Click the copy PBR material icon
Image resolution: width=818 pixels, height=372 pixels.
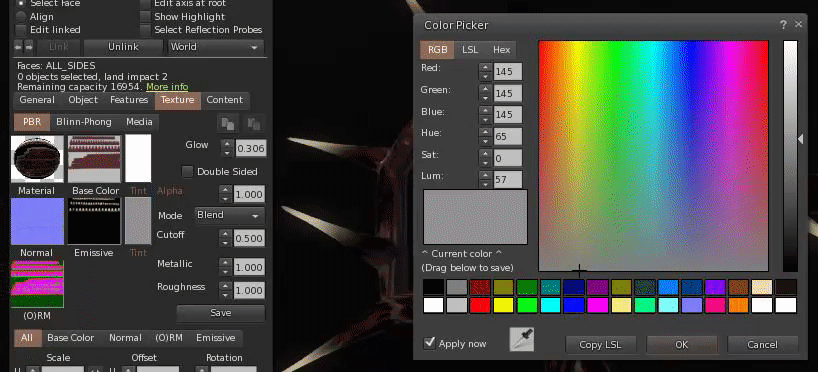point(228,124)
